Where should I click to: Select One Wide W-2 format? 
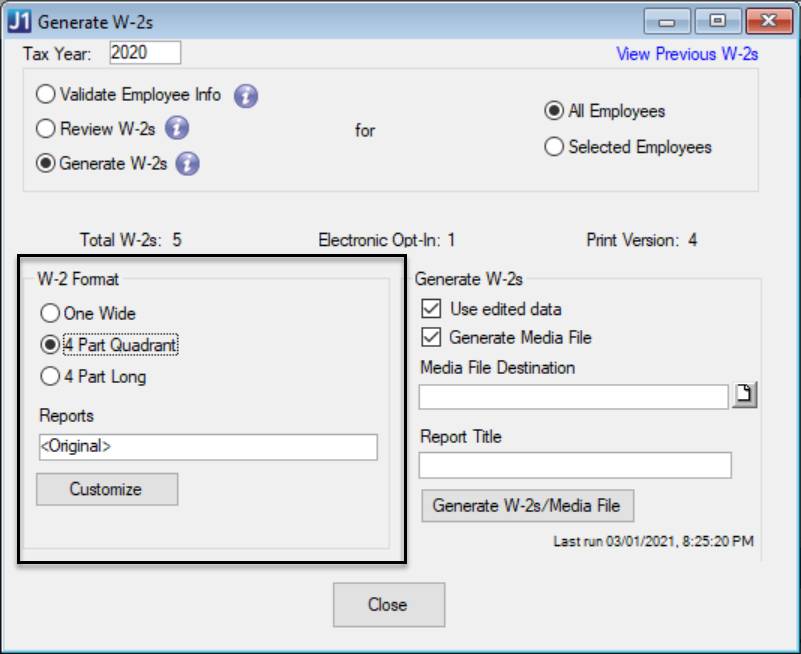coord(50,313)
